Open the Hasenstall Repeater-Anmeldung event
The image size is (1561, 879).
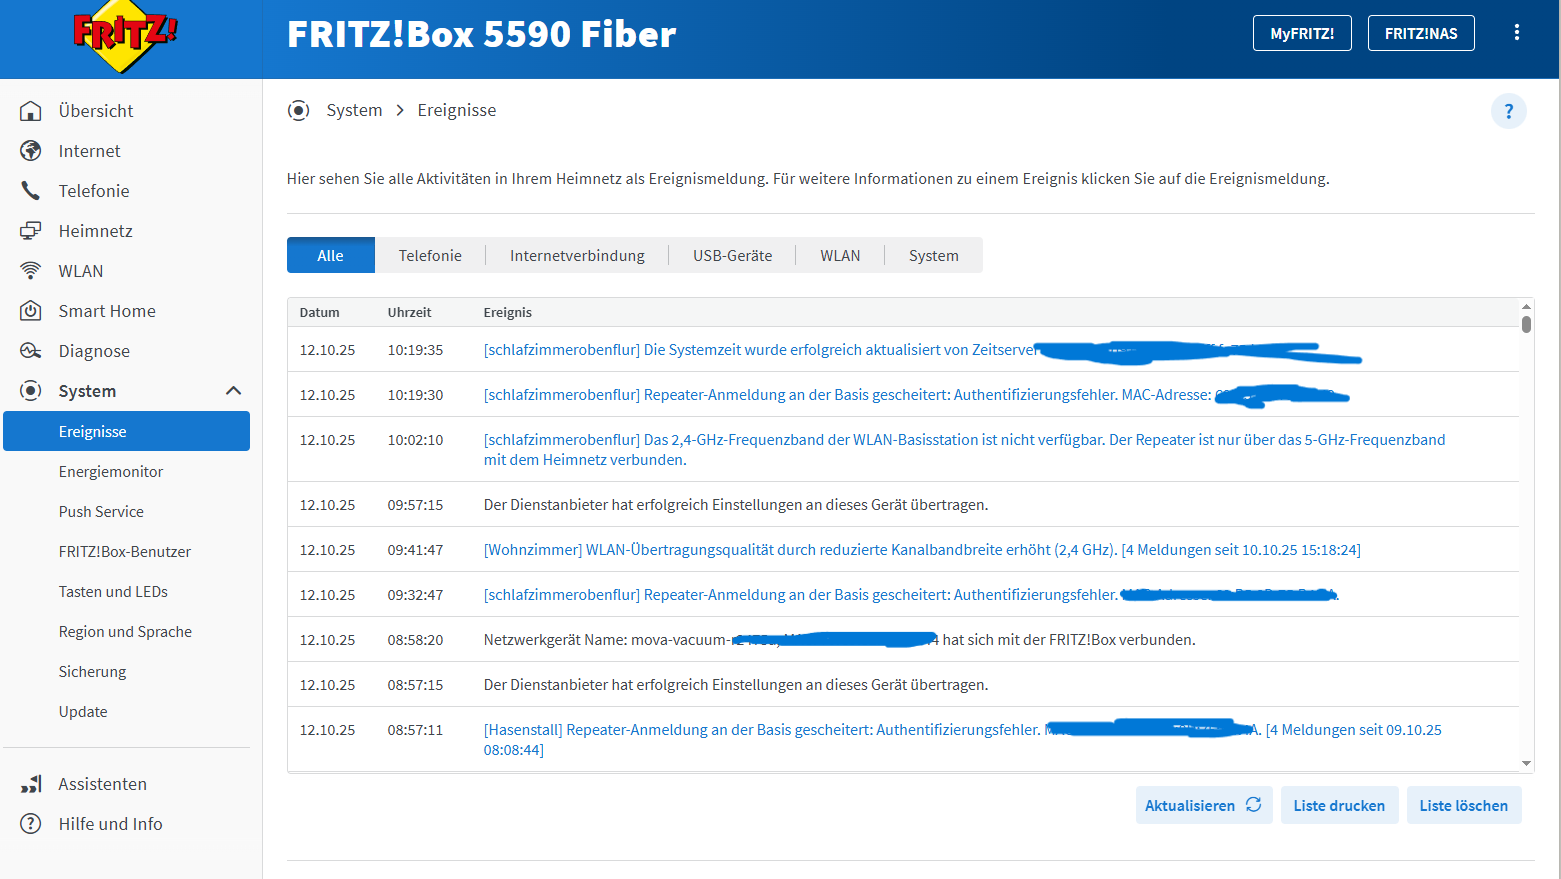coord(962,740)
